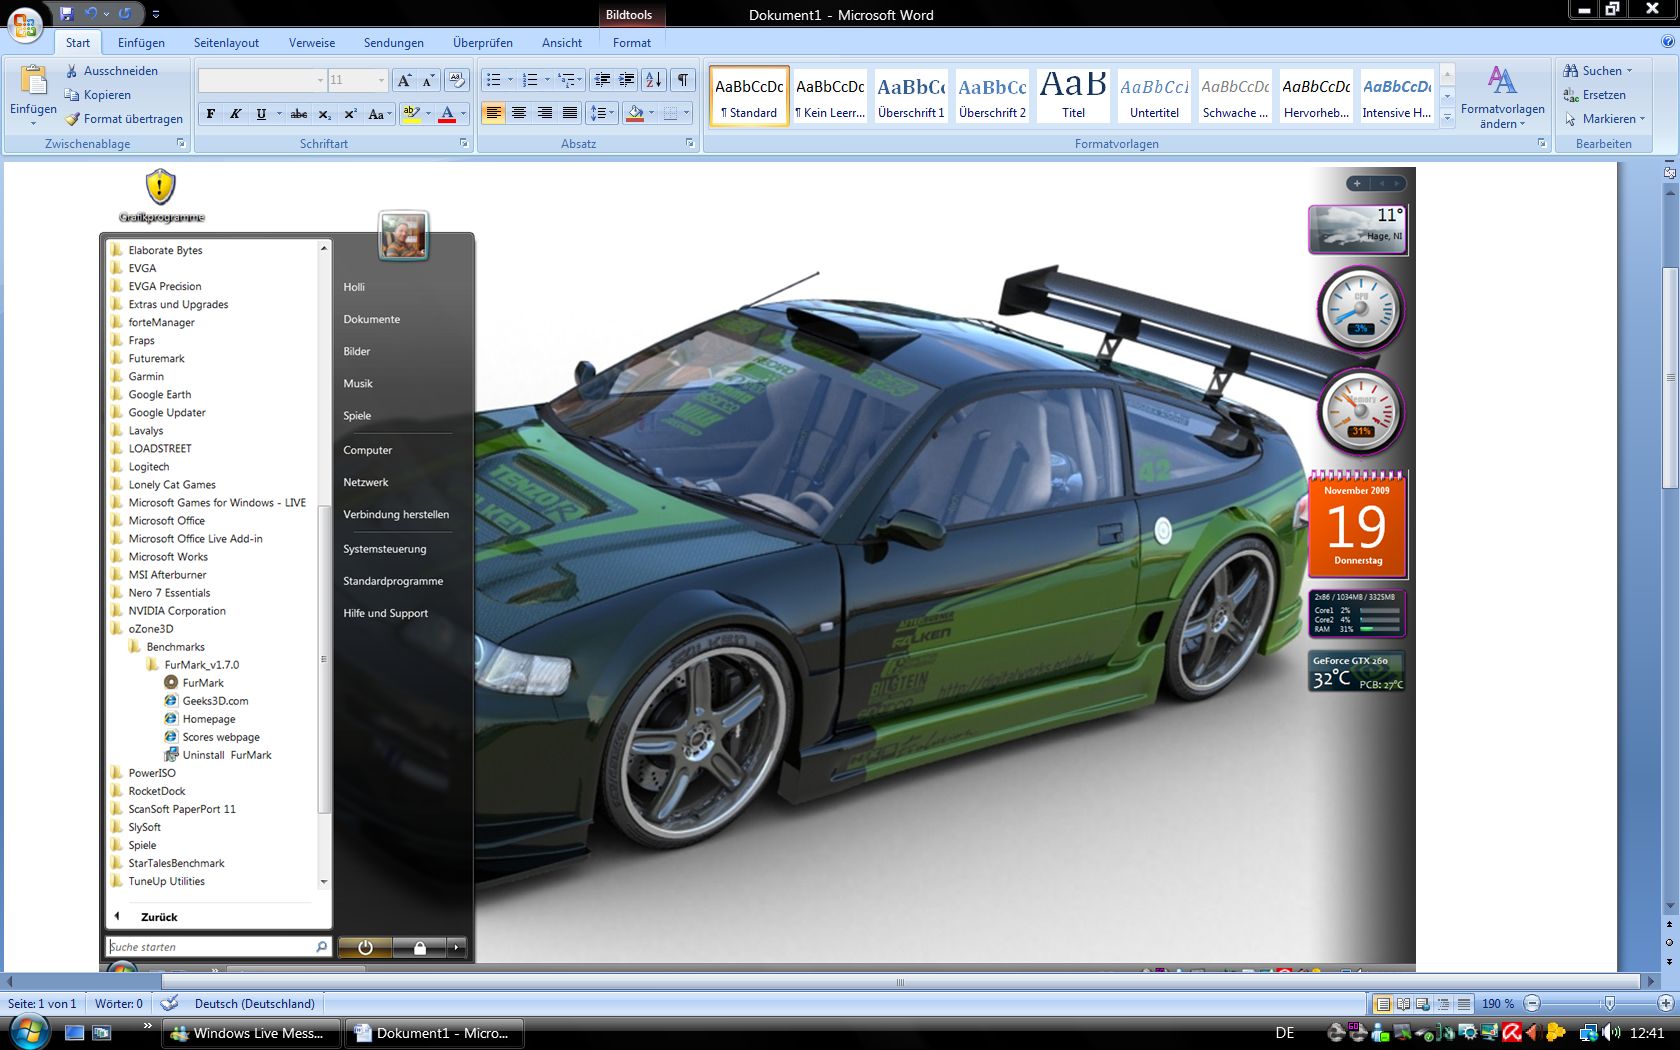
Task: Open the round Office button menu
Action: click(25, 24)
